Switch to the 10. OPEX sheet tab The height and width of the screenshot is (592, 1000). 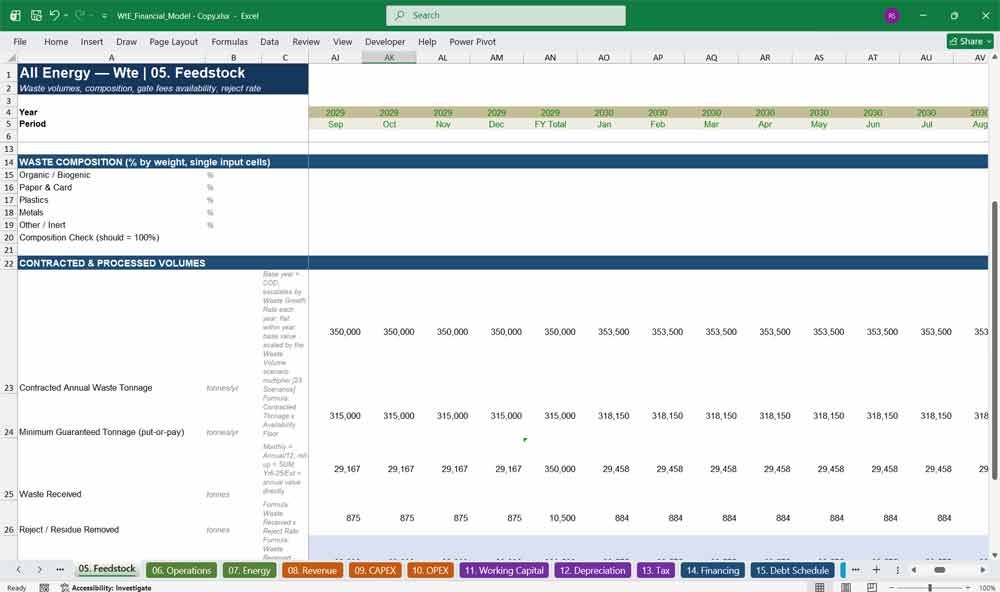coord(430,570)
